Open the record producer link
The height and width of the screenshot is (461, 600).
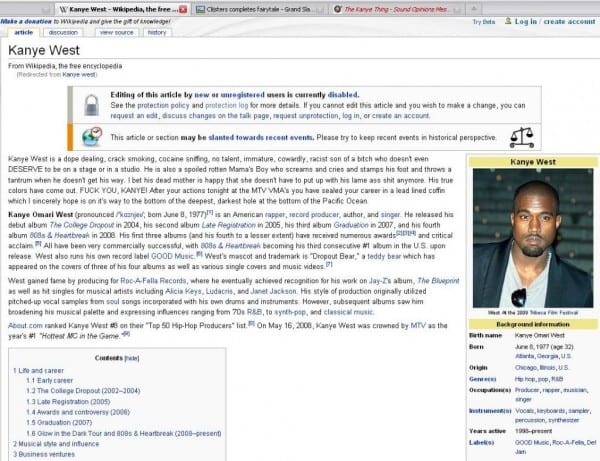(x=314, y=215)
